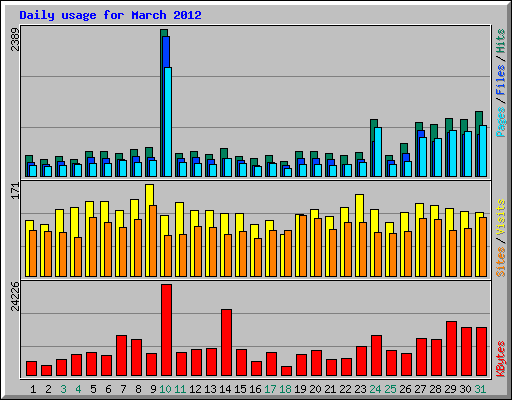Click the red KBytes bar for day 10
Image resolution: width=512 pixels, height=400 pixels.
point(167,330)
